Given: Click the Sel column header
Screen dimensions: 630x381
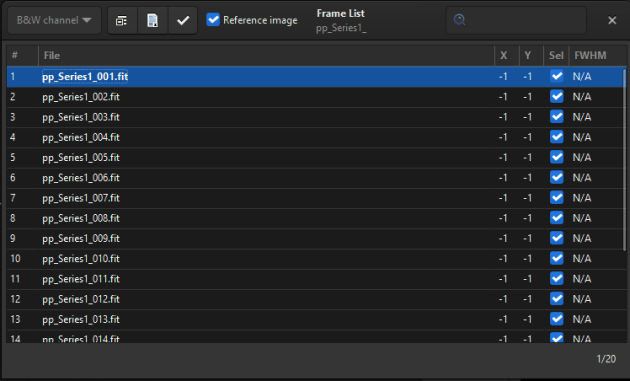Looking at the screenshot, I should coord(556,55).
